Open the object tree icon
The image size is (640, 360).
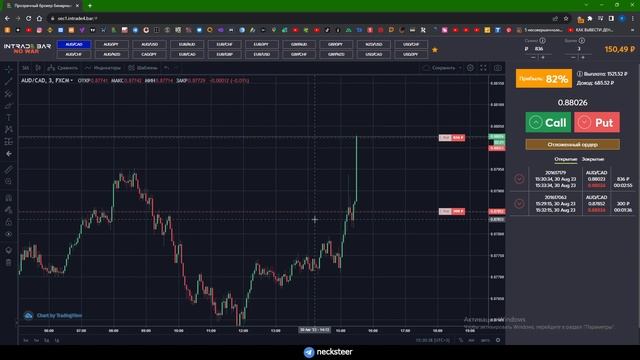[x=9, y=250]
